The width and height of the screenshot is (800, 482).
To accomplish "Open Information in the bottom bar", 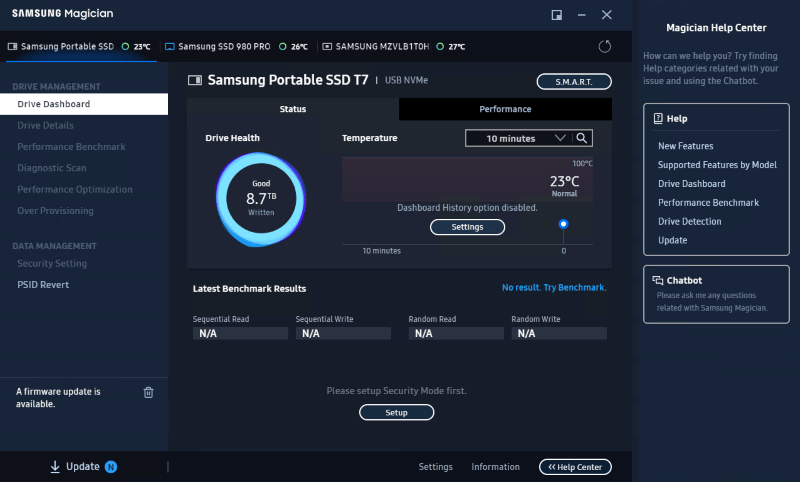I will (x=495, y=467).
